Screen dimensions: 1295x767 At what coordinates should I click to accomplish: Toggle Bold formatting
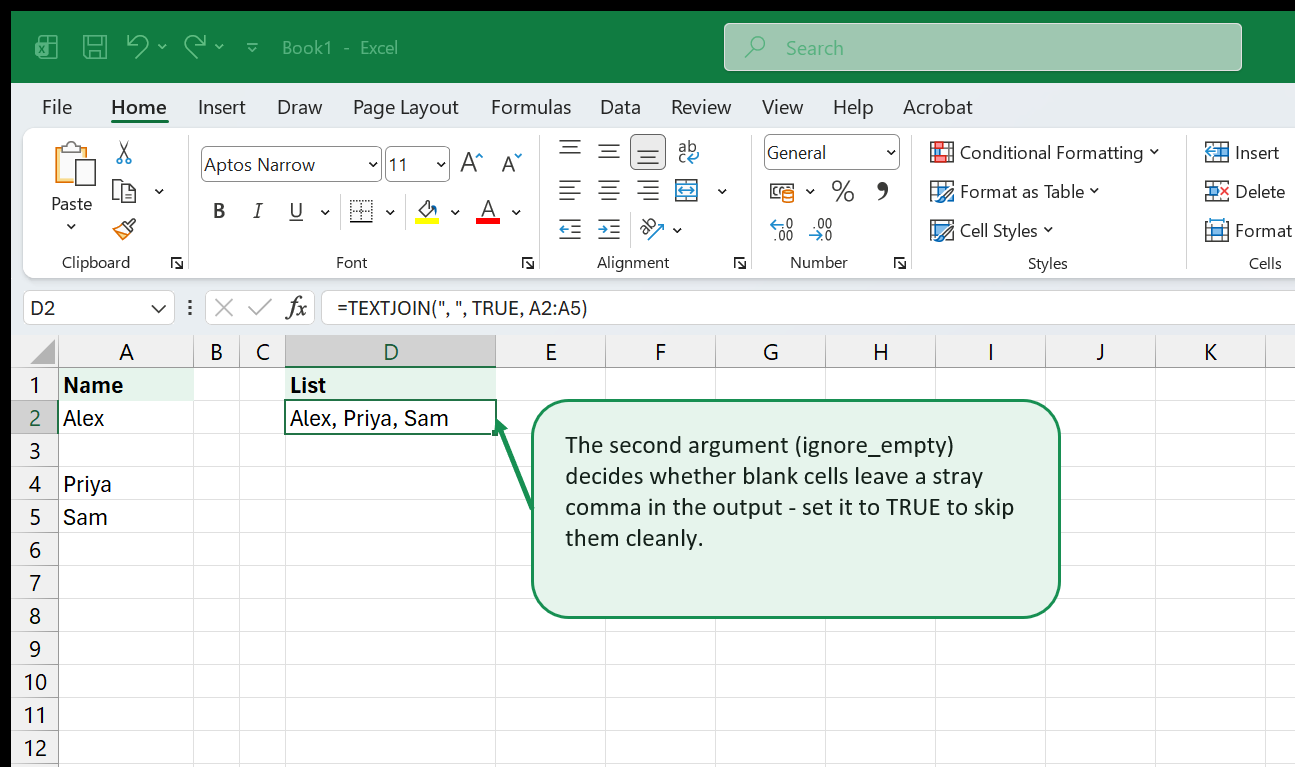[219, 211]
